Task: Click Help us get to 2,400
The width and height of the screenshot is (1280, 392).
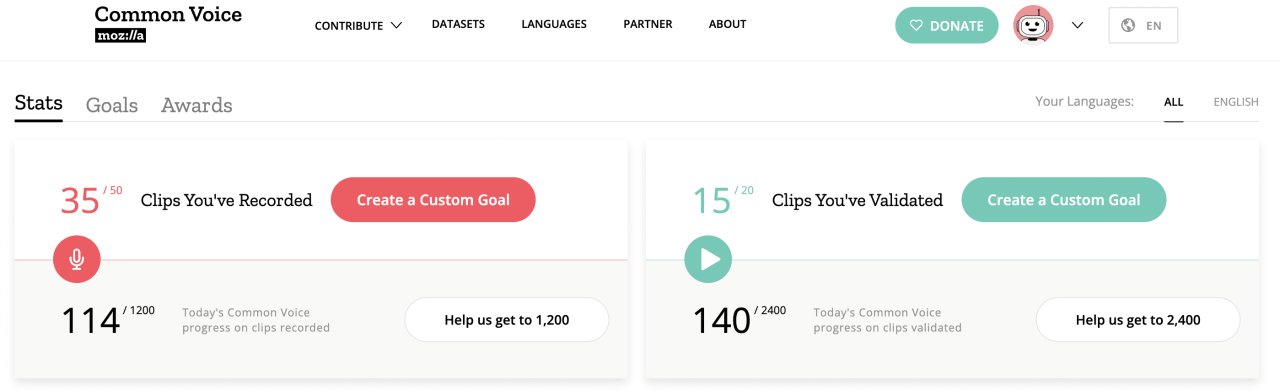Action: click(x=1138, y=320)
